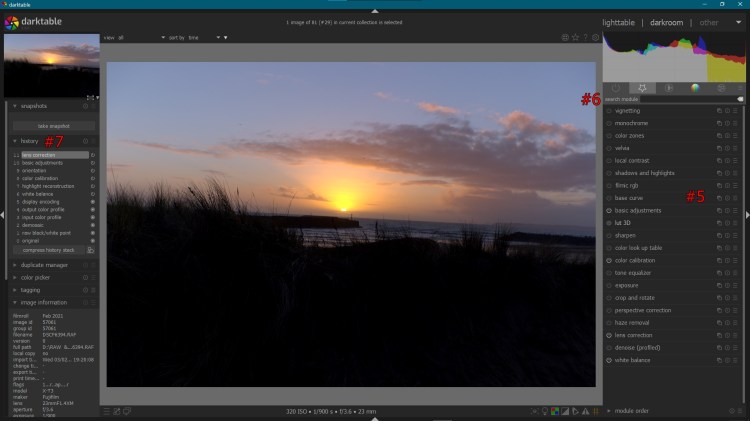The image size is (750, 421).
Task: Open the other views tab
Action: coord(709,22)
